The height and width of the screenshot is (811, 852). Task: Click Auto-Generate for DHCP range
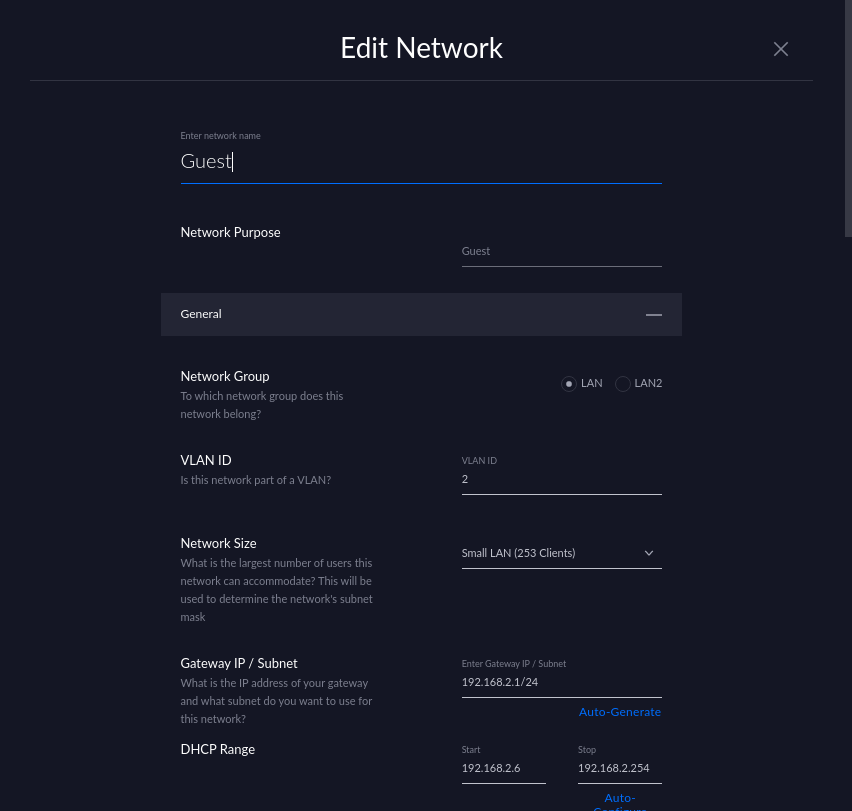click(x=619, y=711)
